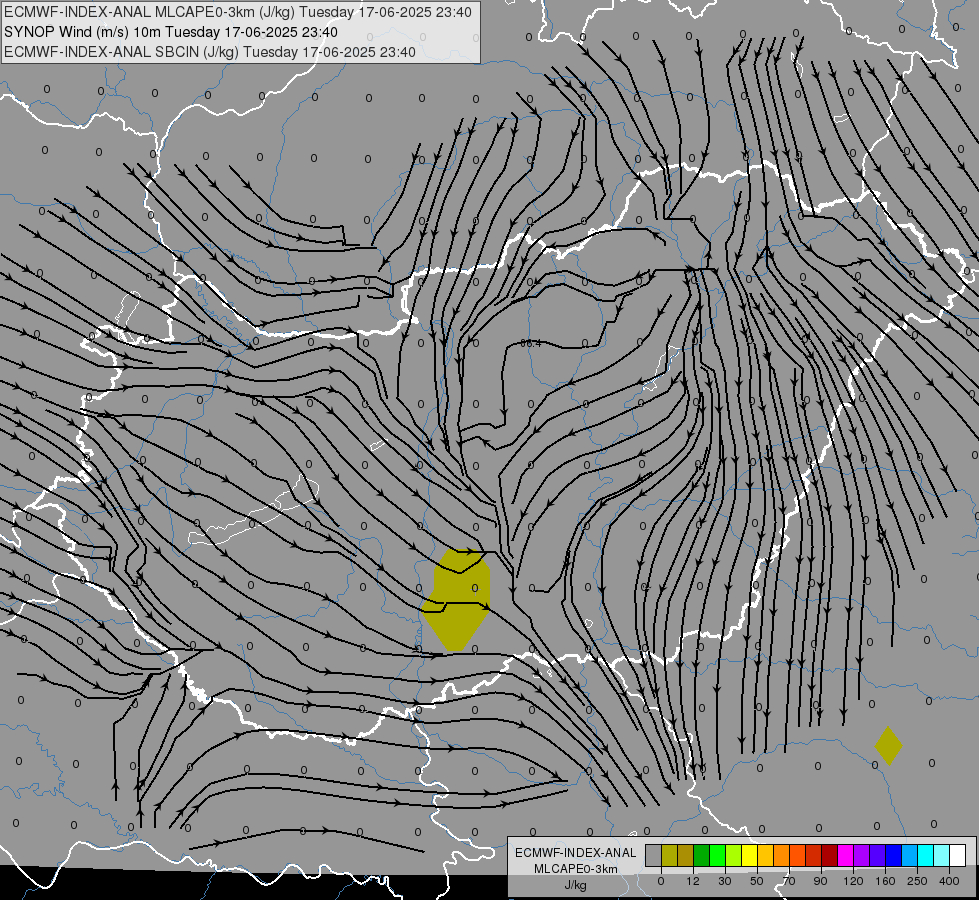Click the legend tick value 70
The height and width of the screenshot is (900, 979).
(789, 881)
